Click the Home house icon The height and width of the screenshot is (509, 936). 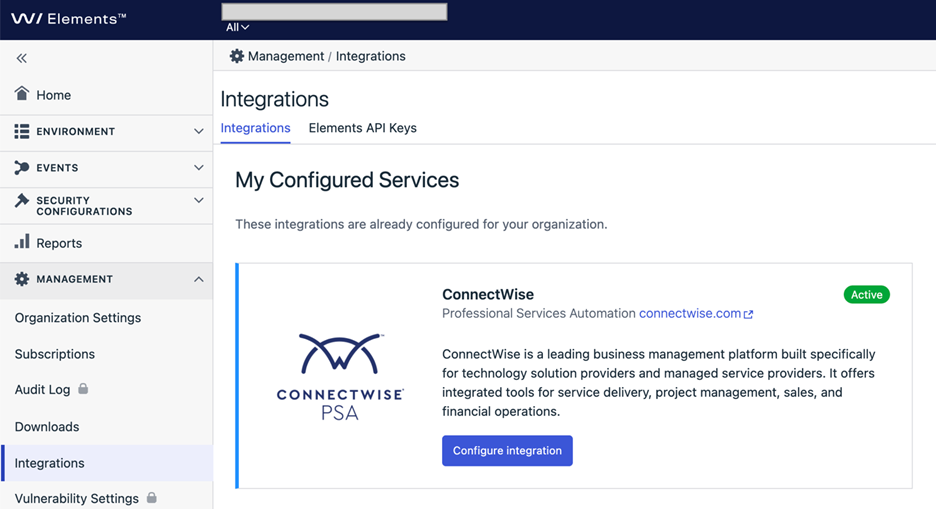(22, 93)
